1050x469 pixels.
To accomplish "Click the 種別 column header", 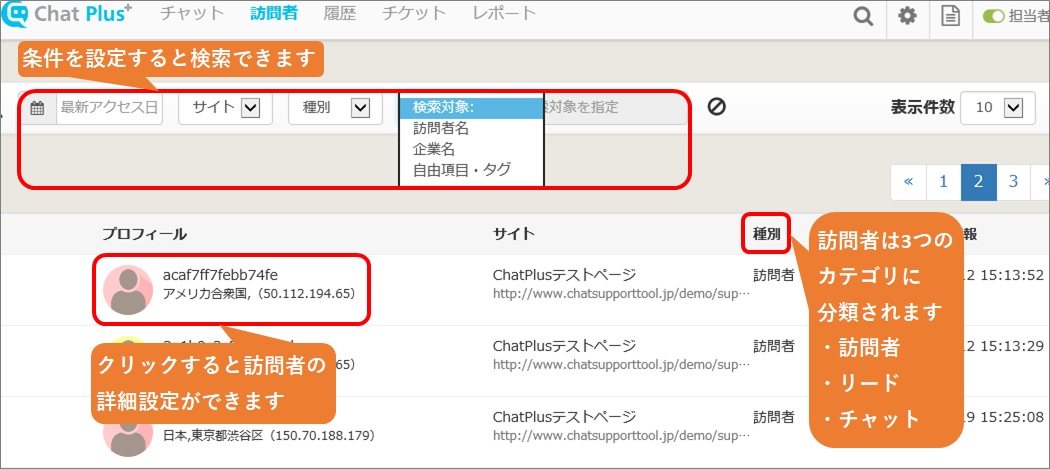I will coord(766,234).
